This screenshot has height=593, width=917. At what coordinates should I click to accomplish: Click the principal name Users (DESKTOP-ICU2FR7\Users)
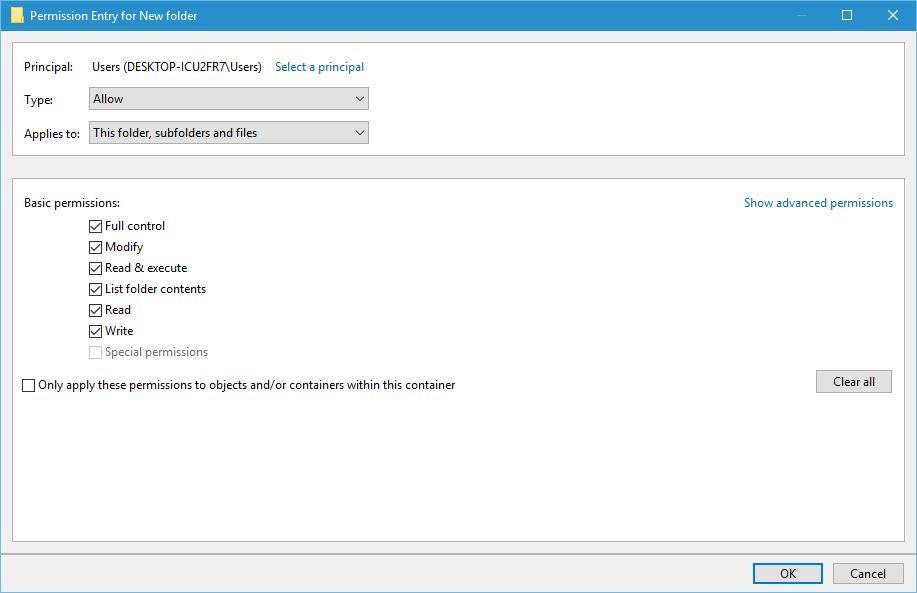[177, 67]
